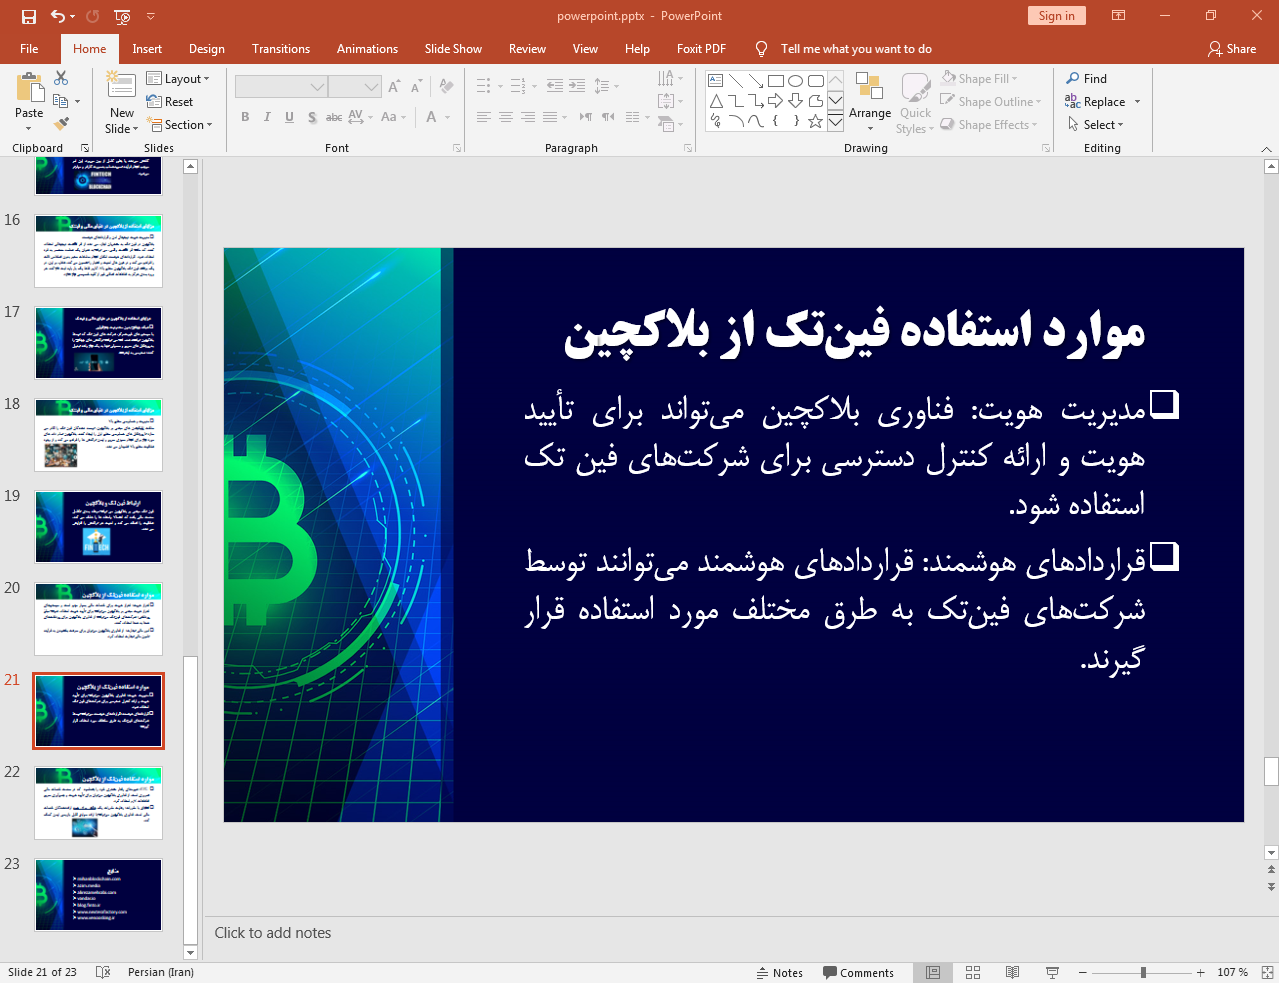Activate the Format Painter brush

click(x=61, y=124)
